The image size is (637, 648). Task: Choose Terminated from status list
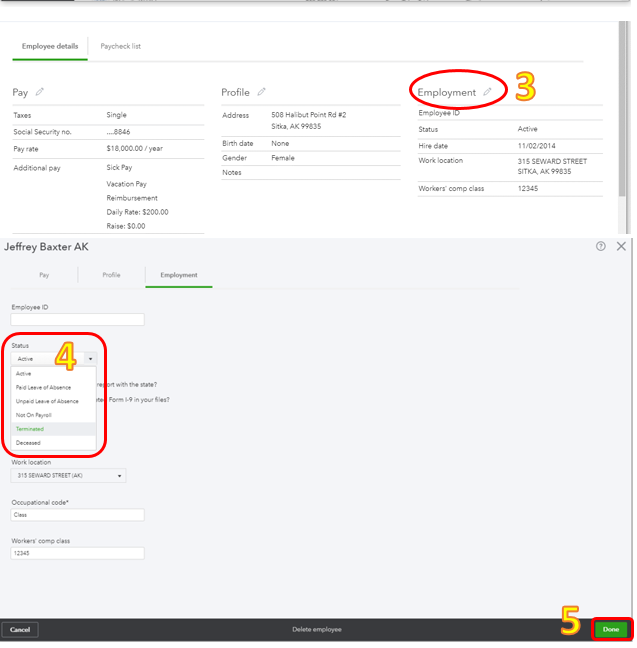30,429
